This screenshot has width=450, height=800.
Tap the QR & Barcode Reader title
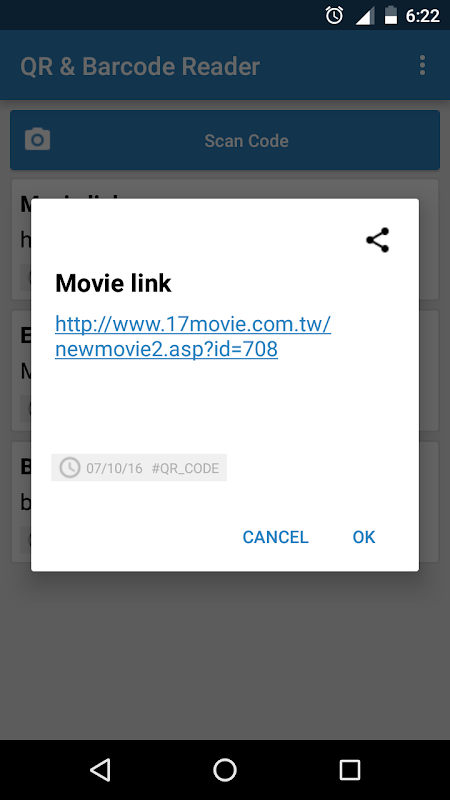[140, 67]
